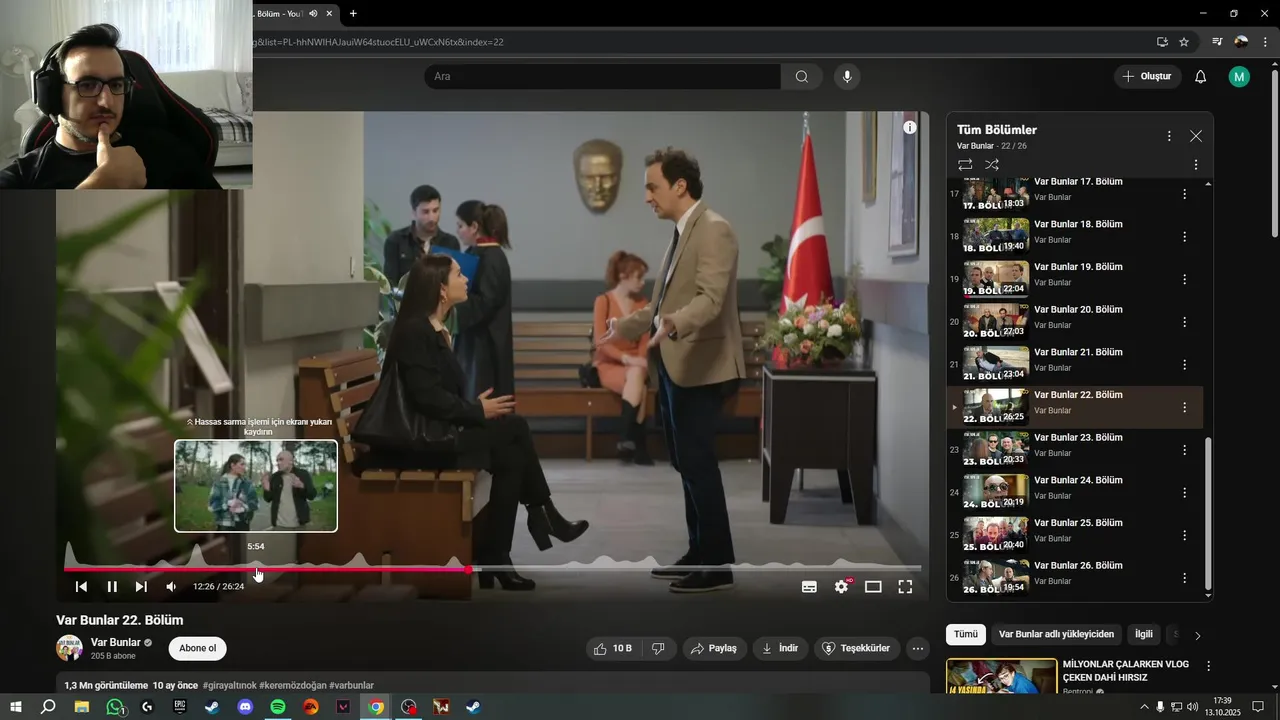Image resolution: width=1280 pixels, height=720 pixels.
Task: Click the 5:54 seek preview thumbnail
Action: click(256, 486)
